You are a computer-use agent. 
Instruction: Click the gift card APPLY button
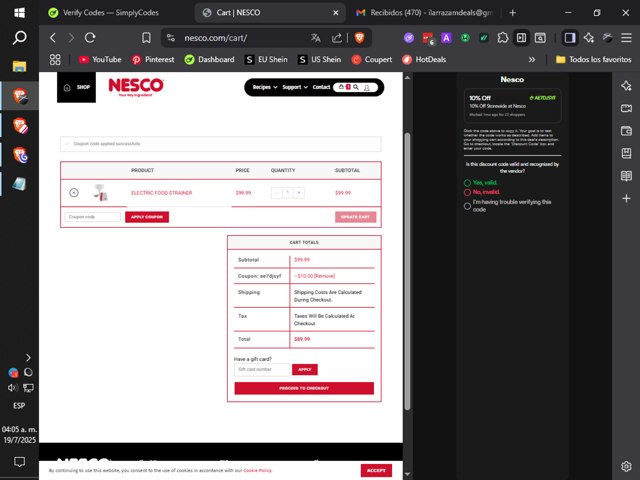(304, 369)
